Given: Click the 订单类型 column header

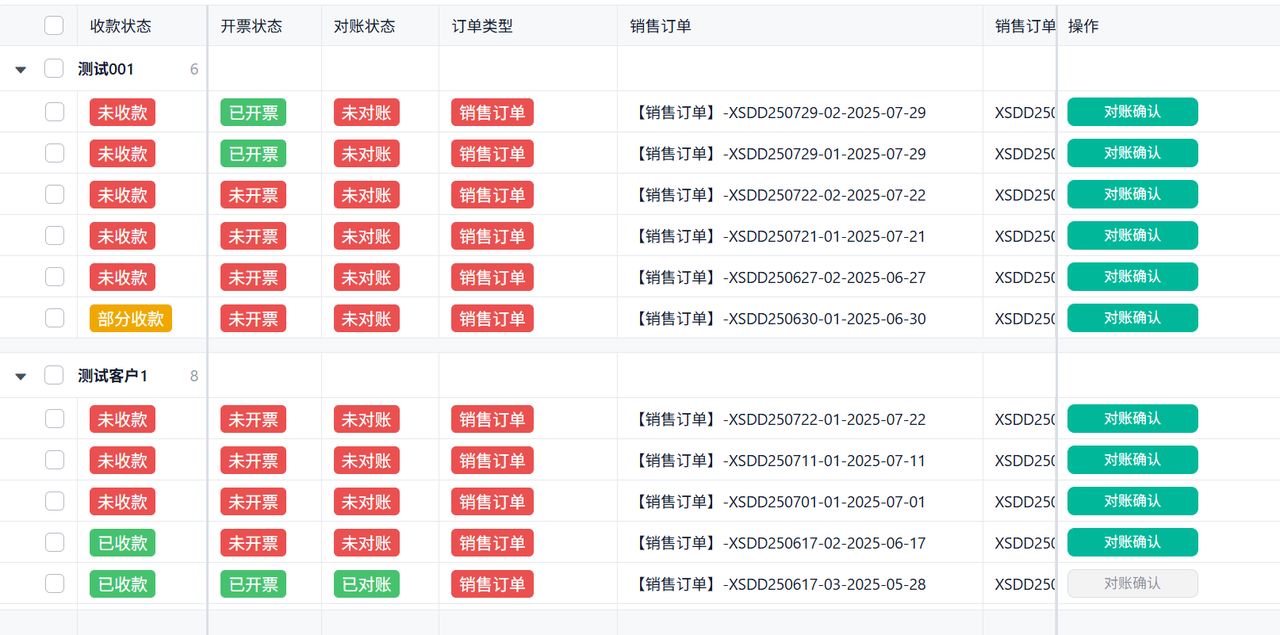Looking at the screenshot, I should pos(482,26).
